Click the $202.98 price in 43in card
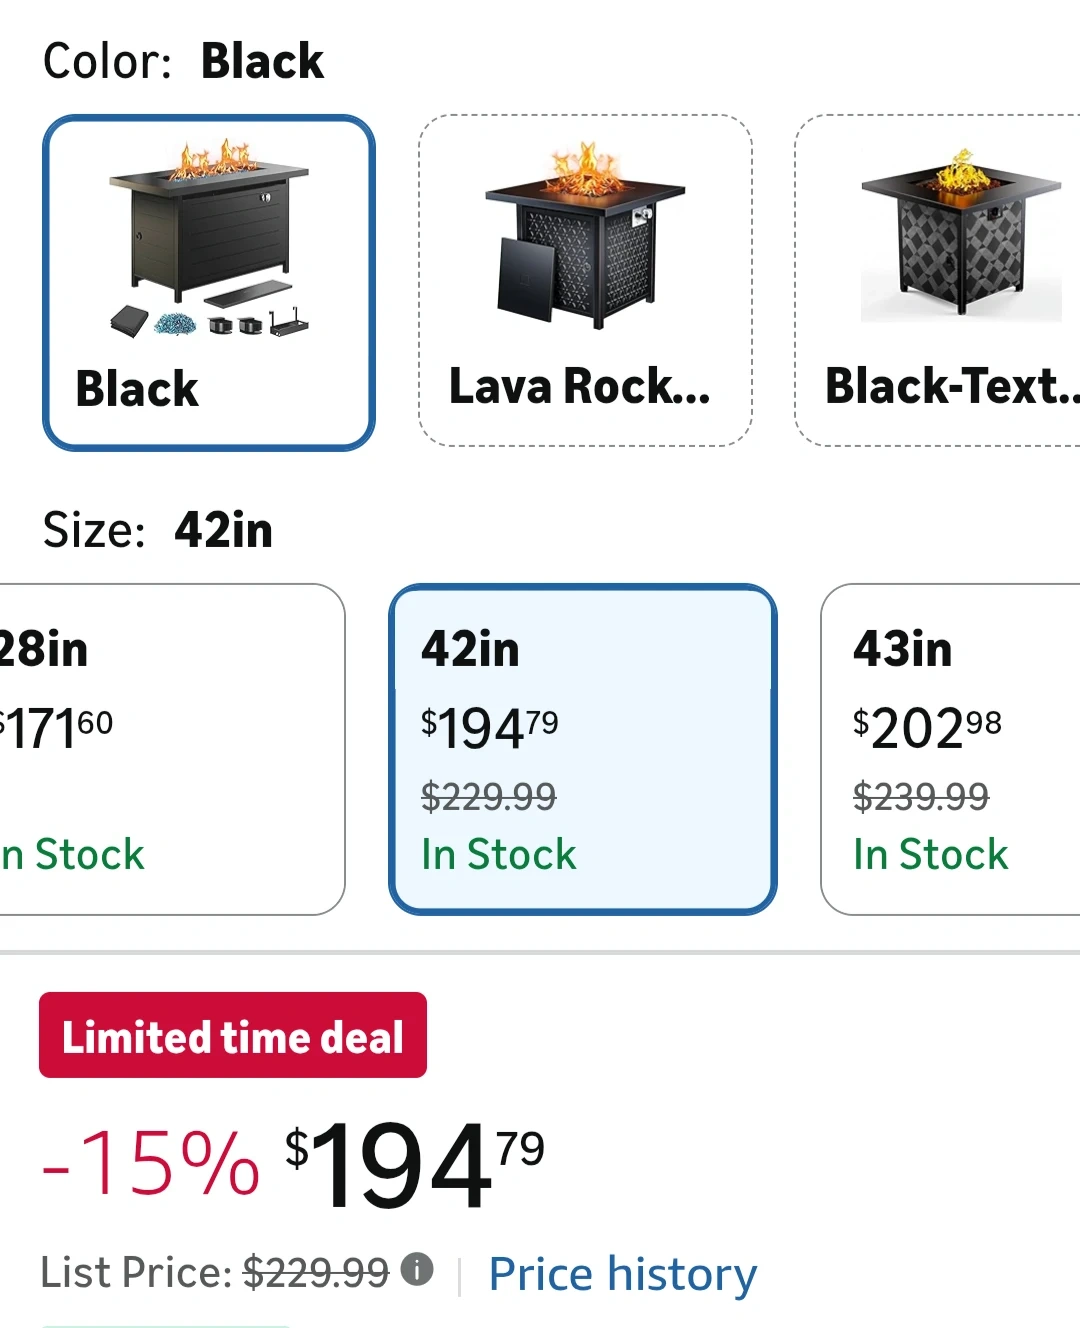The image size is (1080, 1328). point(926,727)
